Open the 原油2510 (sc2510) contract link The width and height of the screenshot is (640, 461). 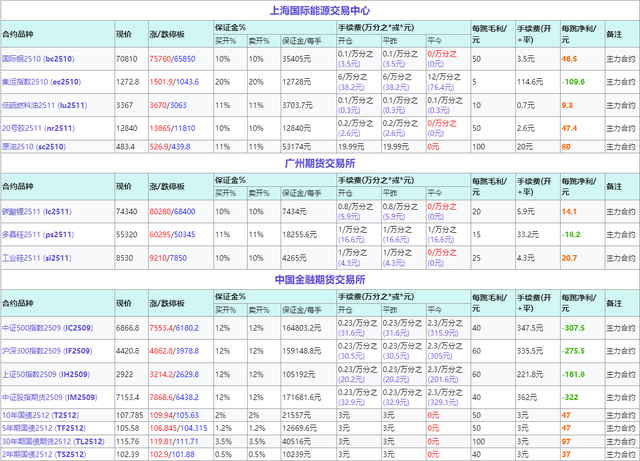click(33, 147)
